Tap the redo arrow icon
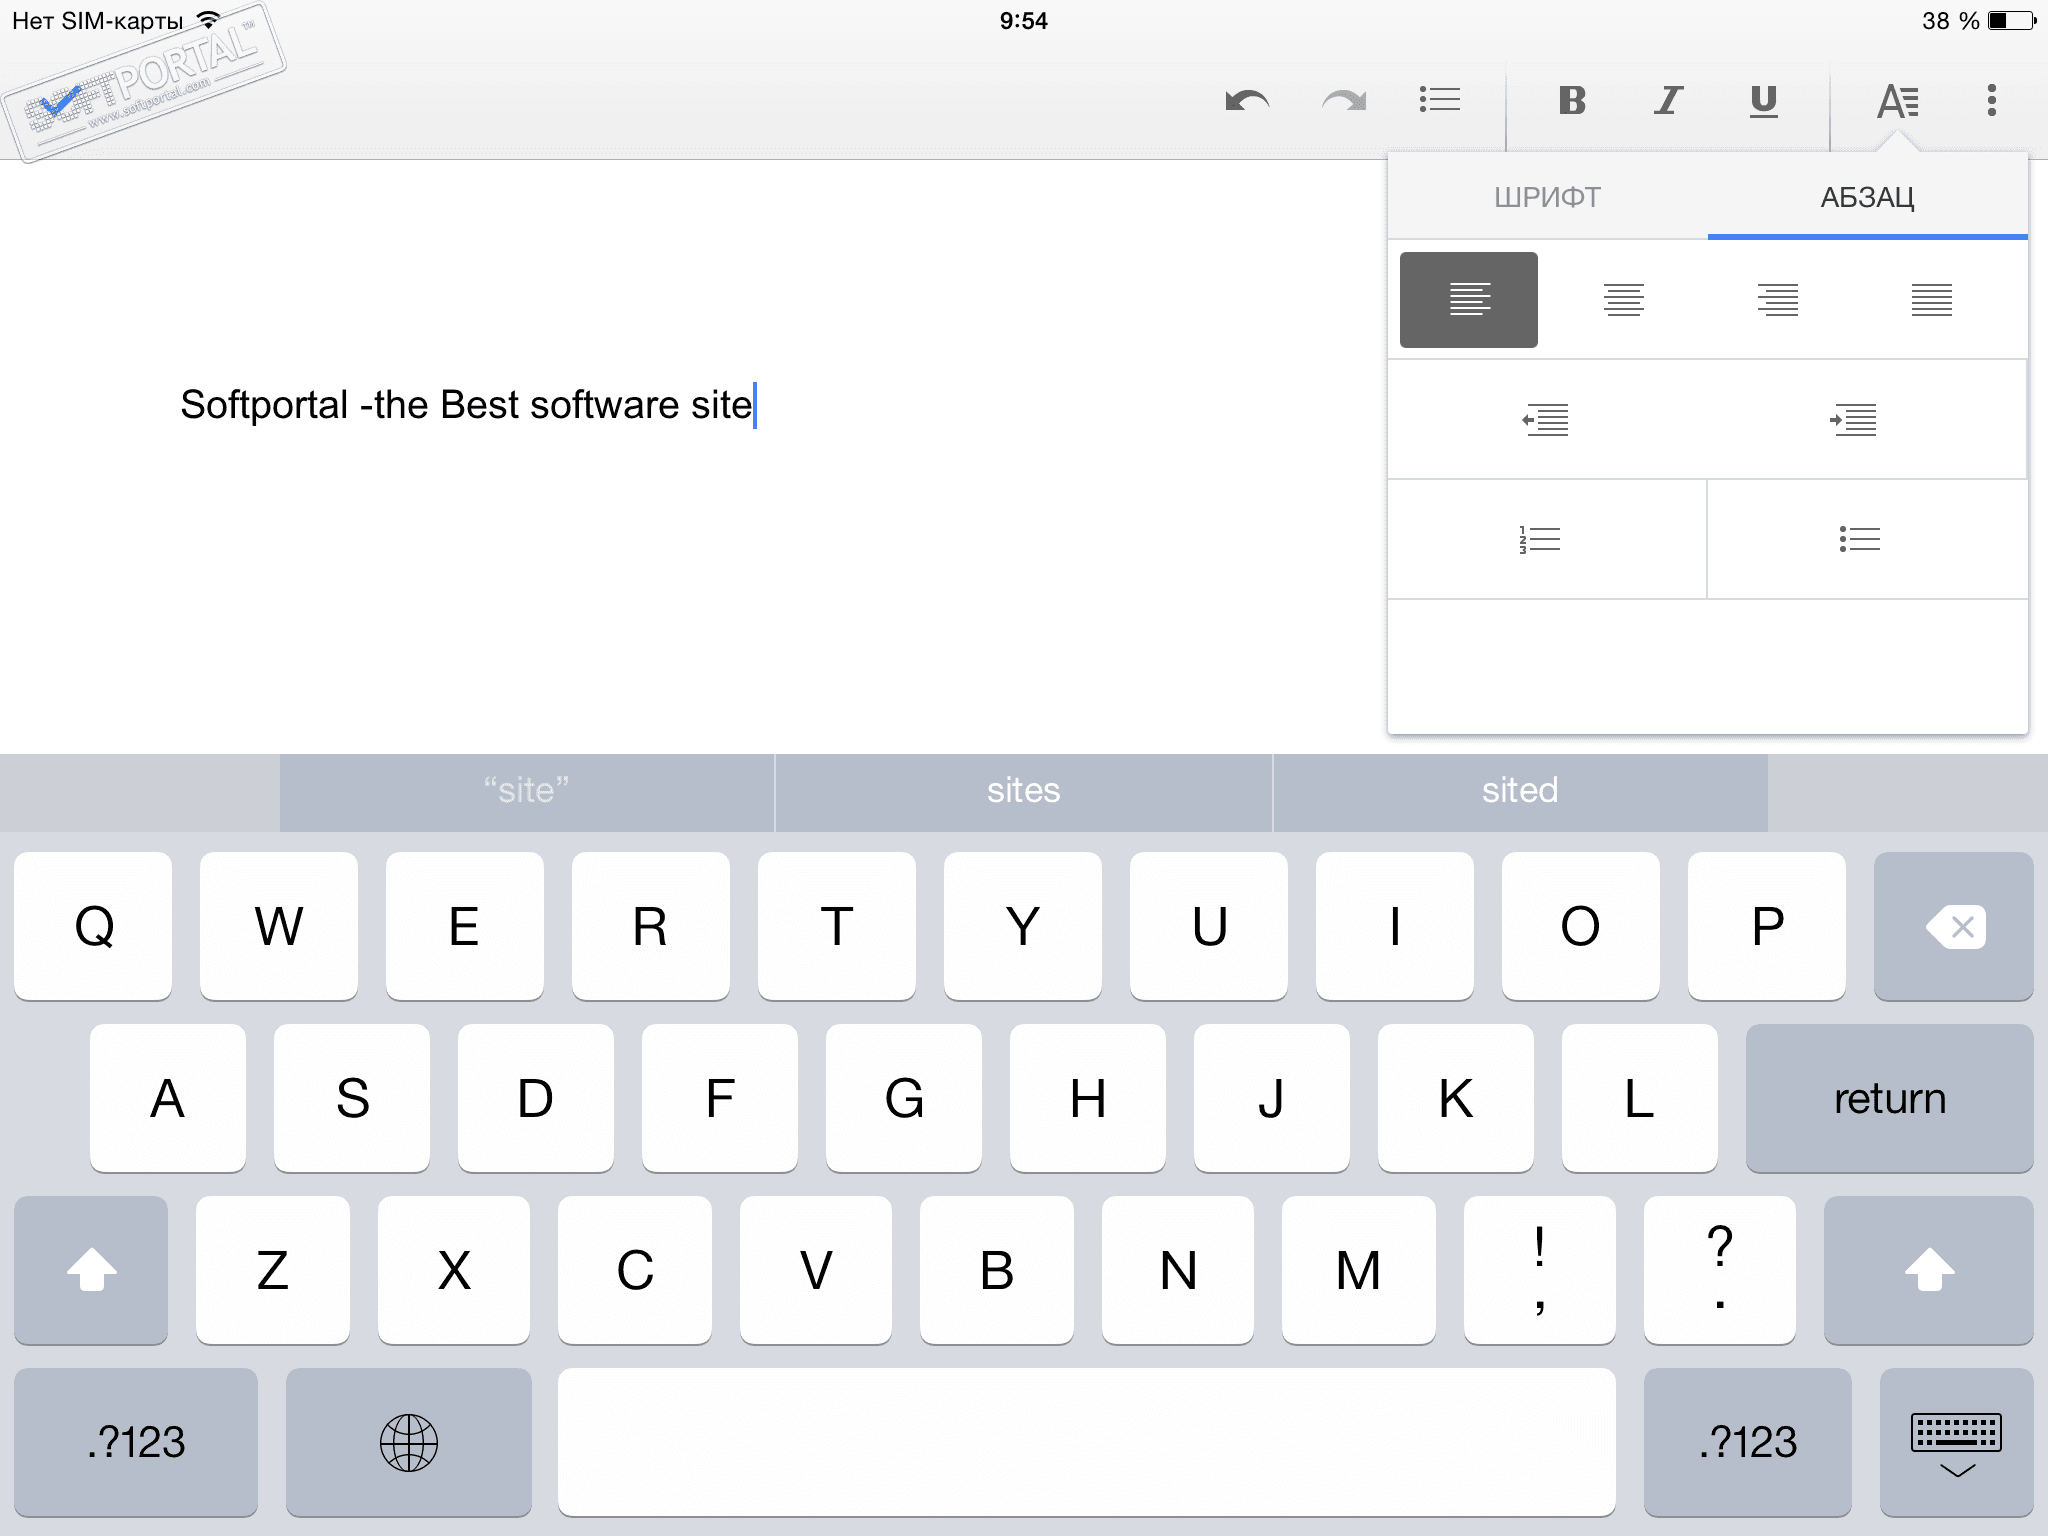This screenshot has width=2048, height=1536. (1343, 100)
